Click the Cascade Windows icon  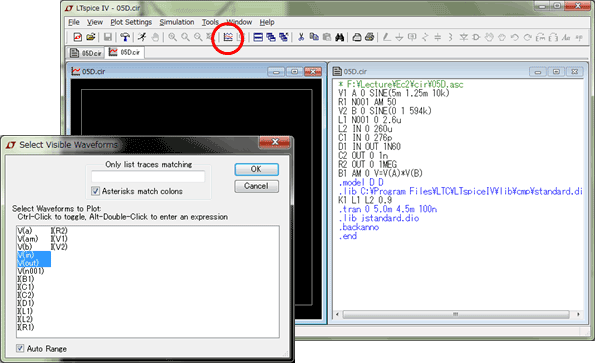(271, 37)
